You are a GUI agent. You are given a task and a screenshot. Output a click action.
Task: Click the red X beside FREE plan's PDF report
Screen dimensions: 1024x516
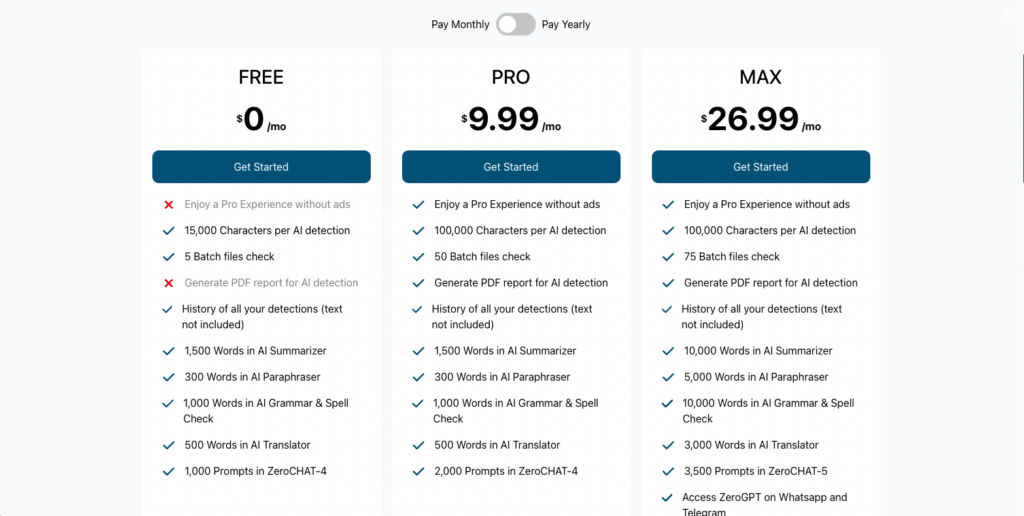tap(169, 283)
